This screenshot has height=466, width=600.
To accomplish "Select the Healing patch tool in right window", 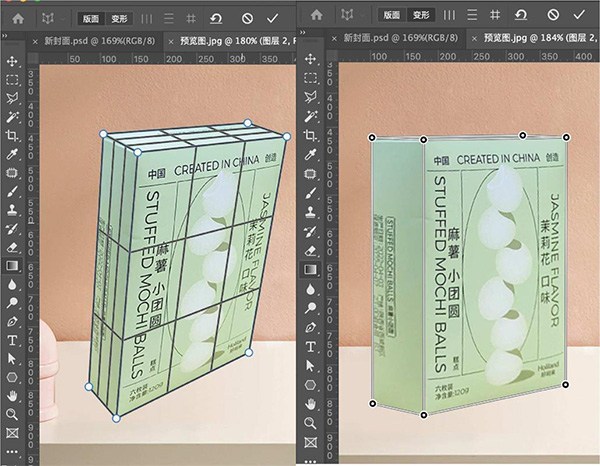I will 310,174.
